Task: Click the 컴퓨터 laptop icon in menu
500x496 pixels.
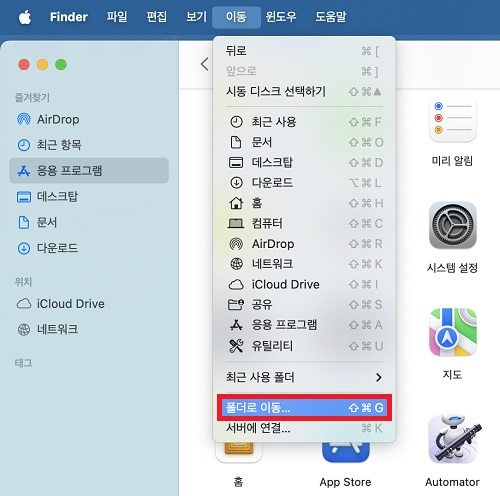Action: point(236,223)
